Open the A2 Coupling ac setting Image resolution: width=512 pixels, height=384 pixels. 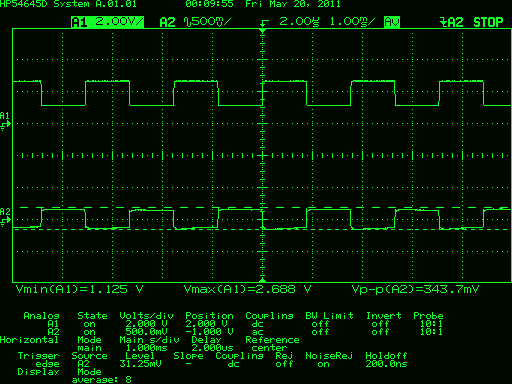pyautogui.click(x=257, y=332)
